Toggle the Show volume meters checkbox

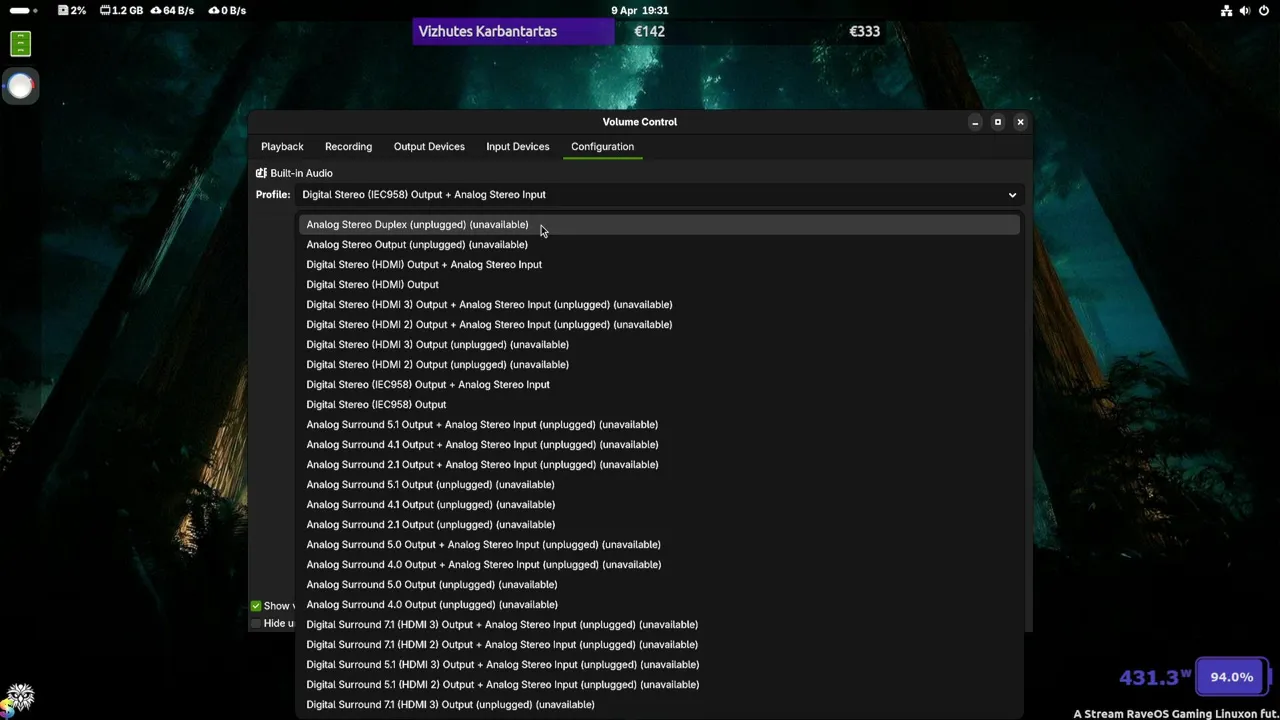tap(256, 606)
